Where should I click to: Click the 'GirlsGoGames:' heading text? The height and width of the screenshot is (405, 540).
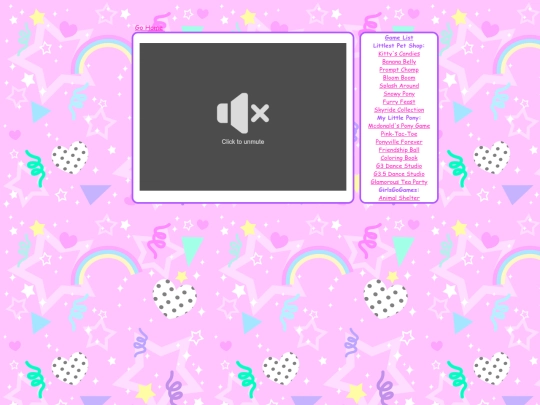click(399, 190)
